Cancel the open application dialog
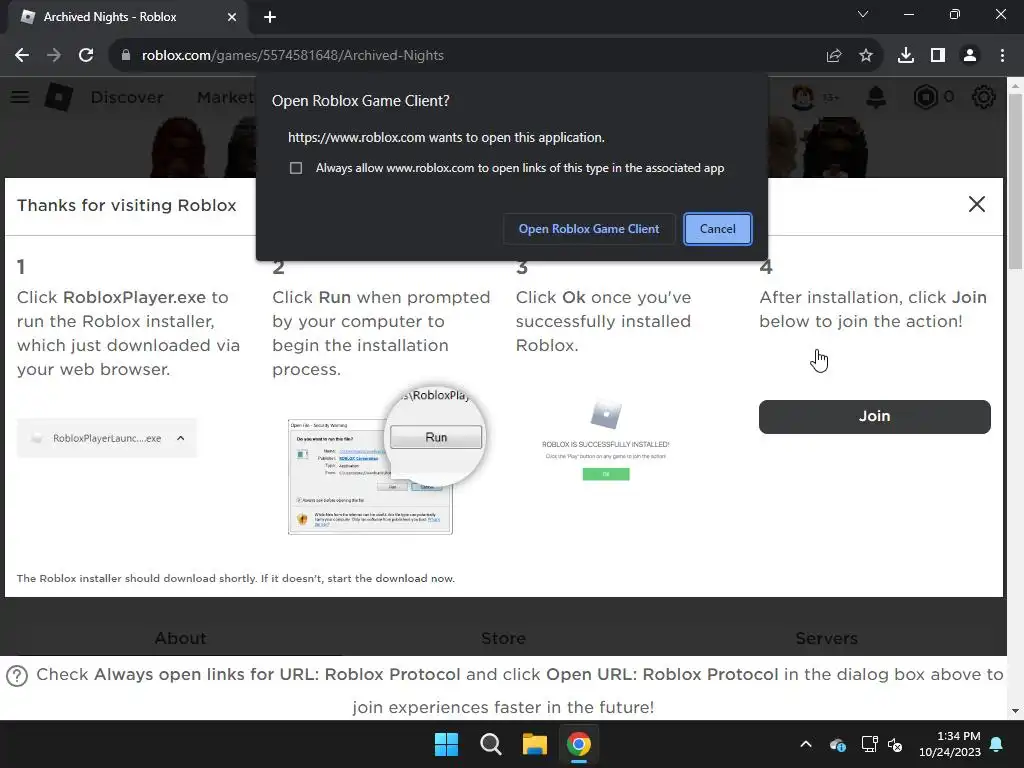Screen dimensions: 1024x768 (718, 229)
